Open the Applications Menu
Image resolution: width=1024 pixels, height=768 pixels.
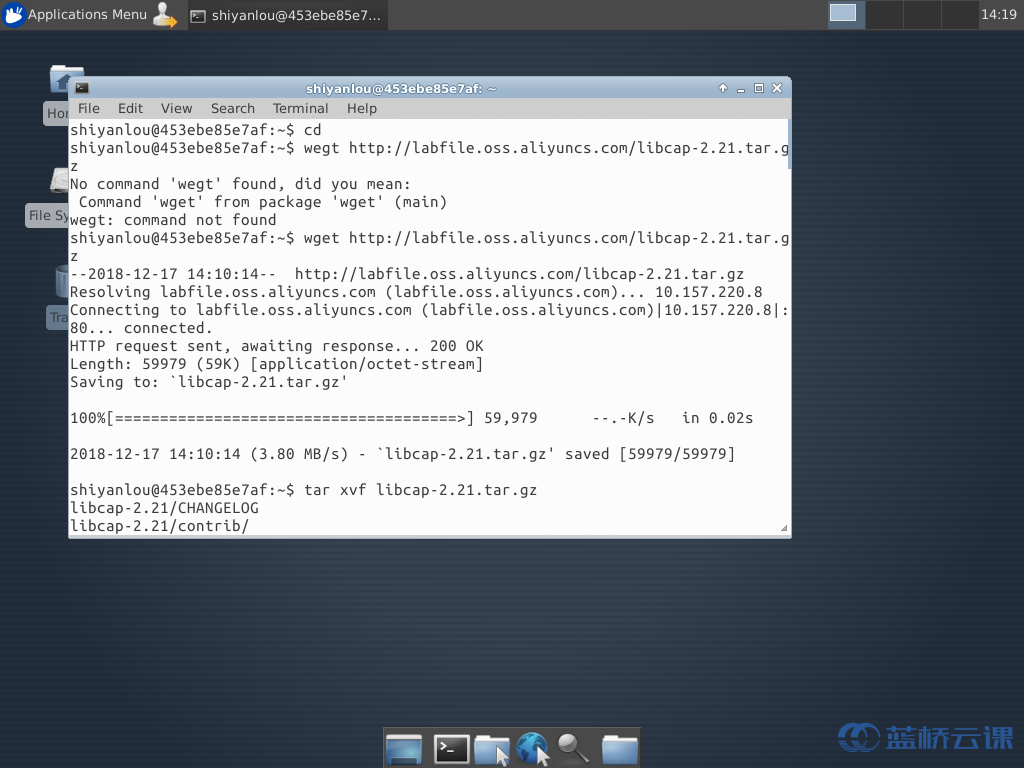pos(74,14)
